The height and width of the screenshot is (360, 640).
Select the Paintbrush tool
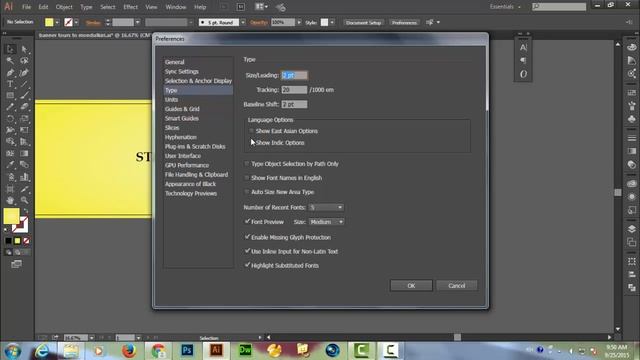[24, 96]
